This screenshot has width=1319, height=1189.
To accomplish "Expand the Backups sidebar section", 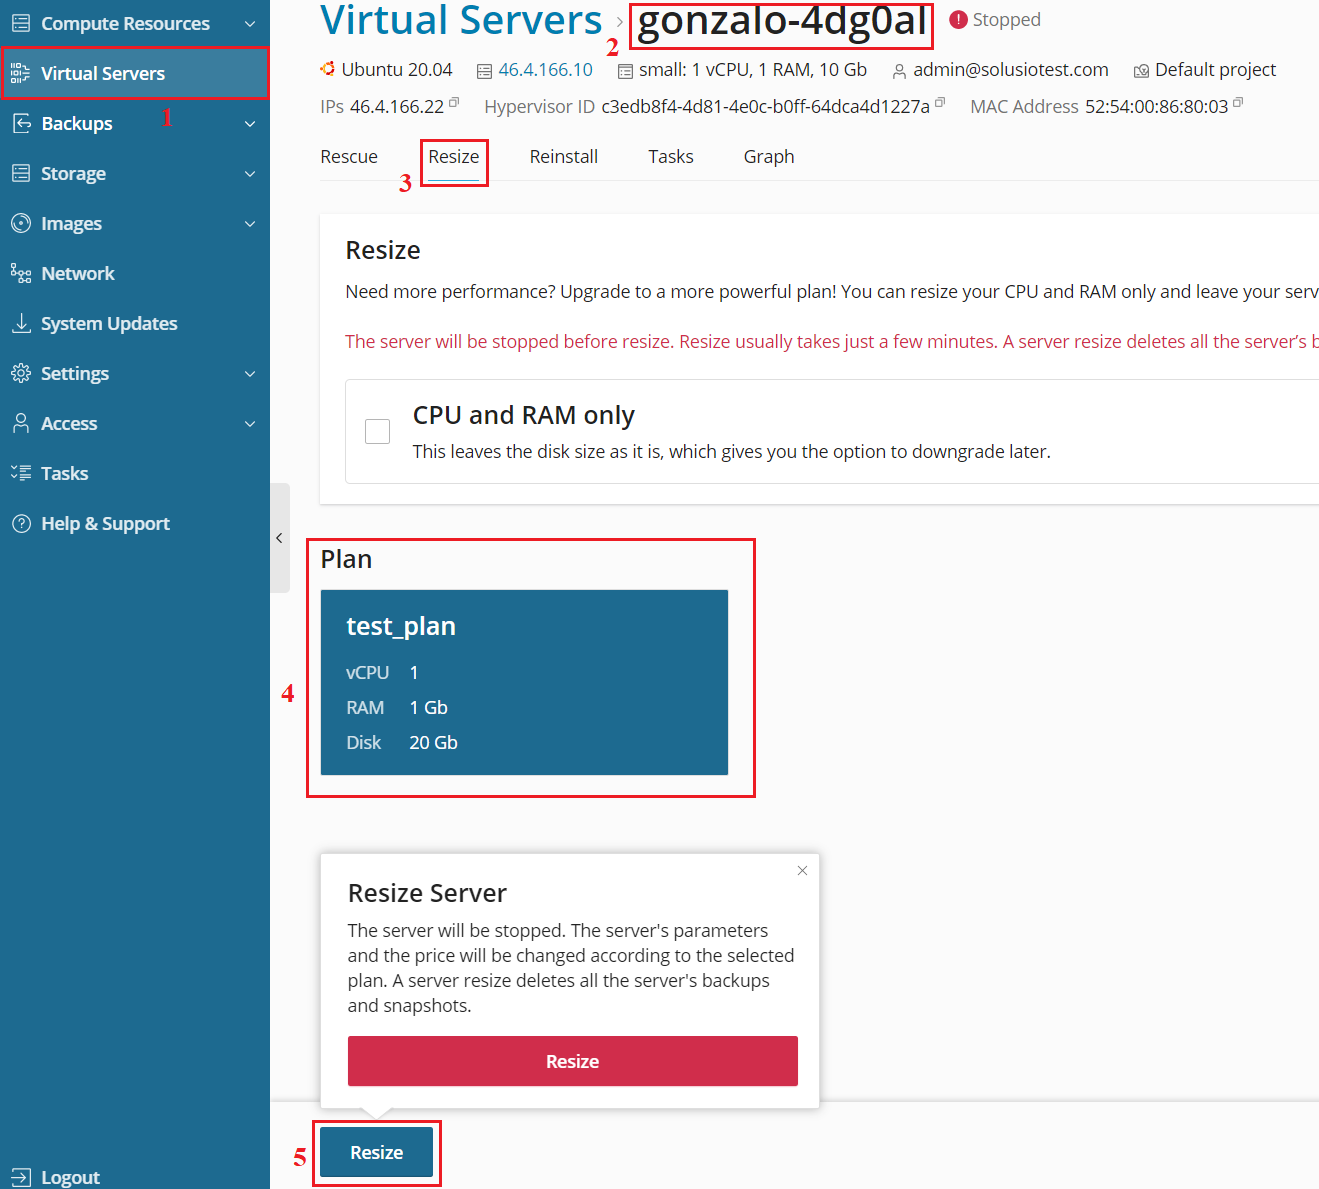I will coord(250,123).
